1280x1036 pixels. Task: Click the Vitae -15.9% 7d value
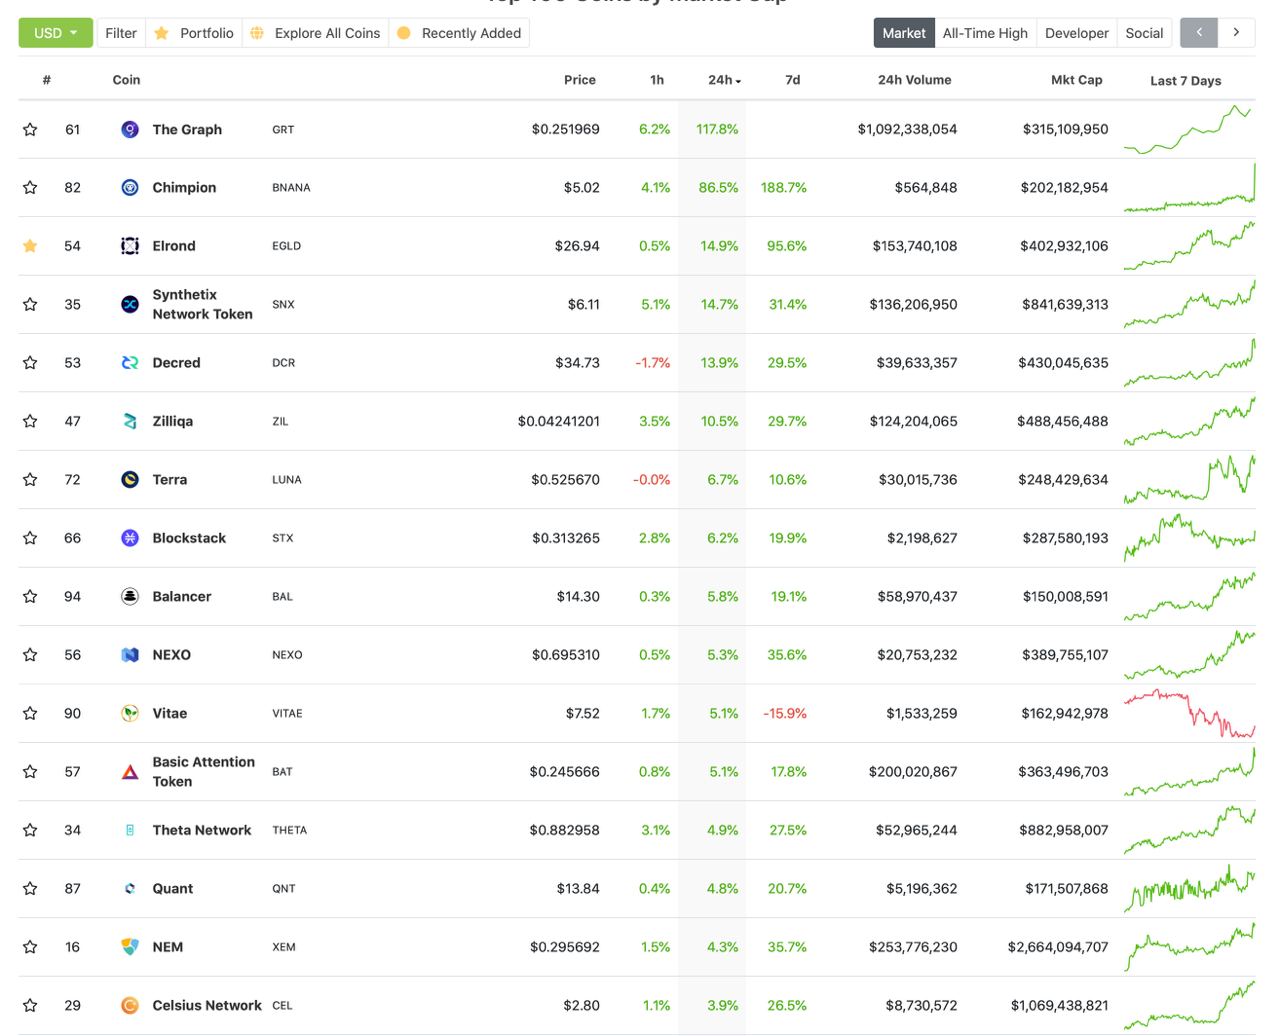point(785,713)
